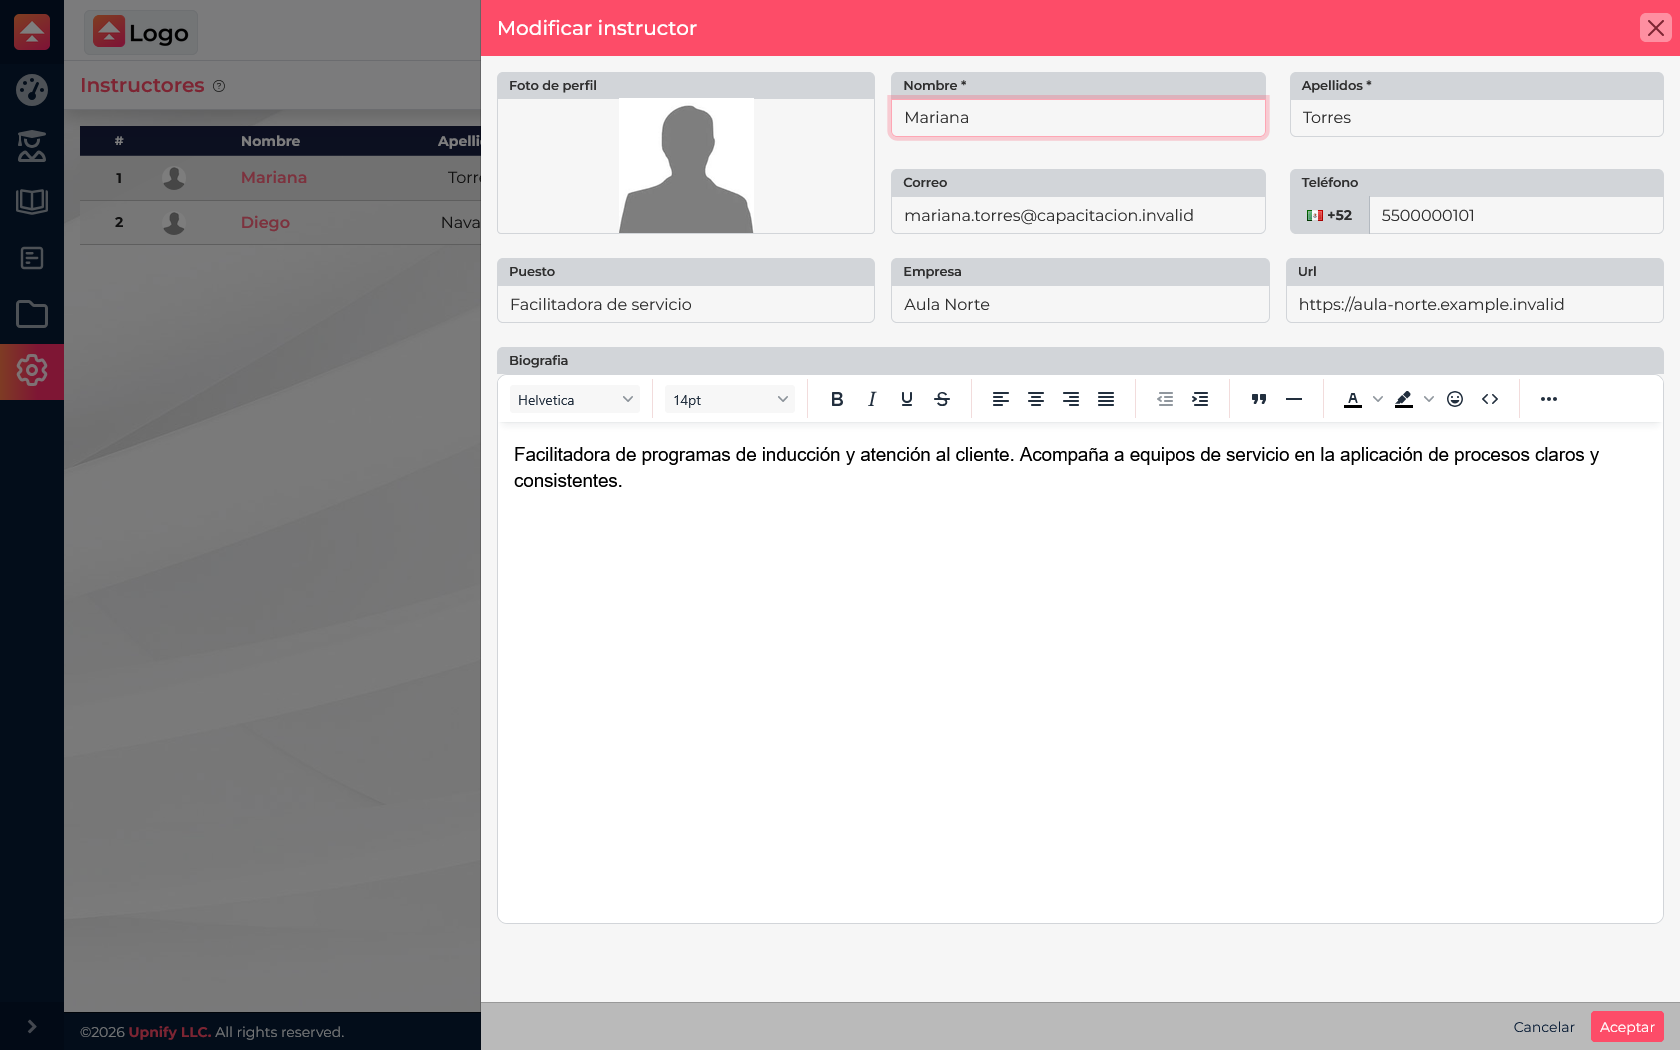Screen dimensions: 1680x1050
Task: Apply text color with the A icon
Action: pyautogui.click(x=1353, y=399)
